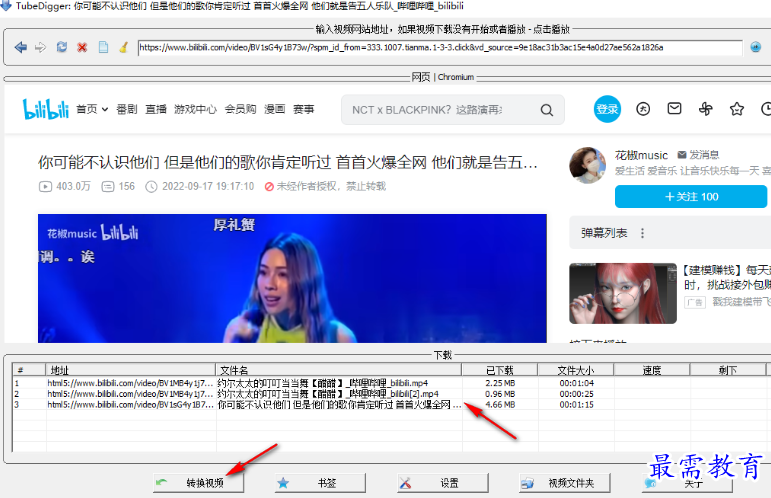Click the 转换视频 button
Viewport: 771px width, 498px height.
198,483
